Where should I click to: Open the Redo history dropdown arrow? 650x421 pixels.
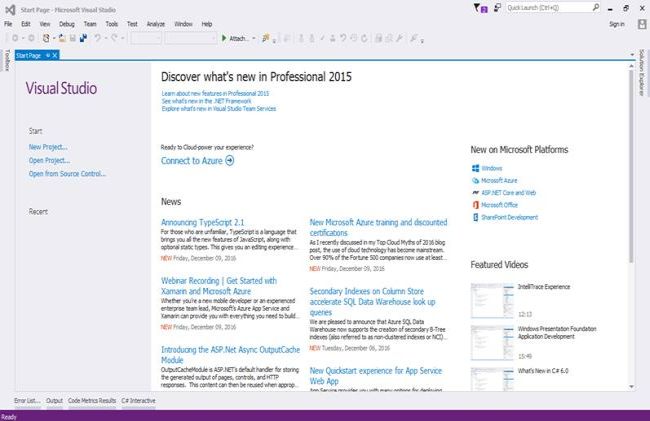pyautogui.click(x=122, y=38)
